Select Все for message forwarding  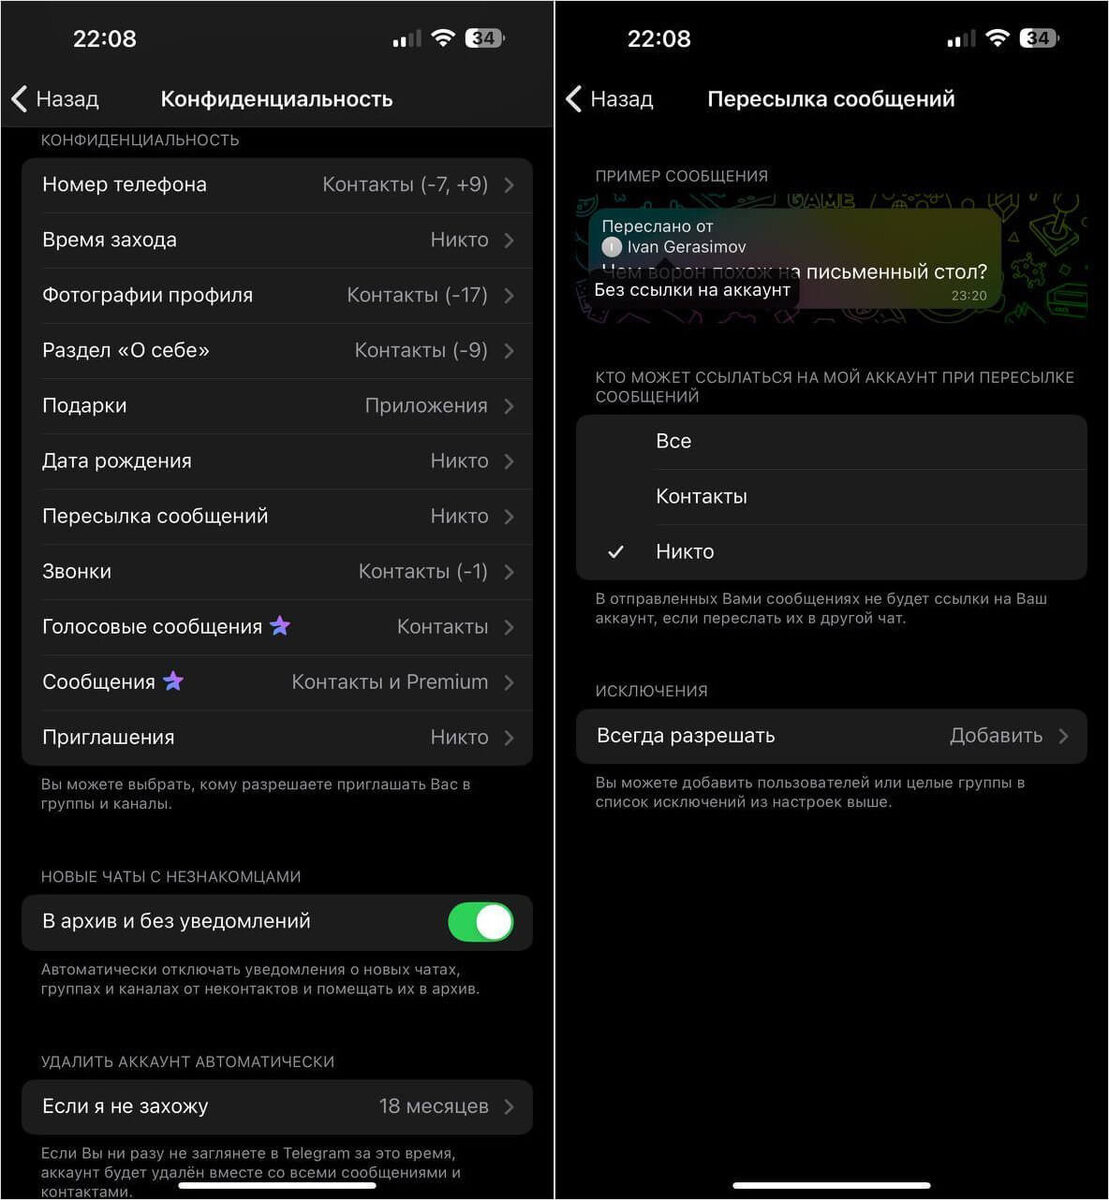831,441
